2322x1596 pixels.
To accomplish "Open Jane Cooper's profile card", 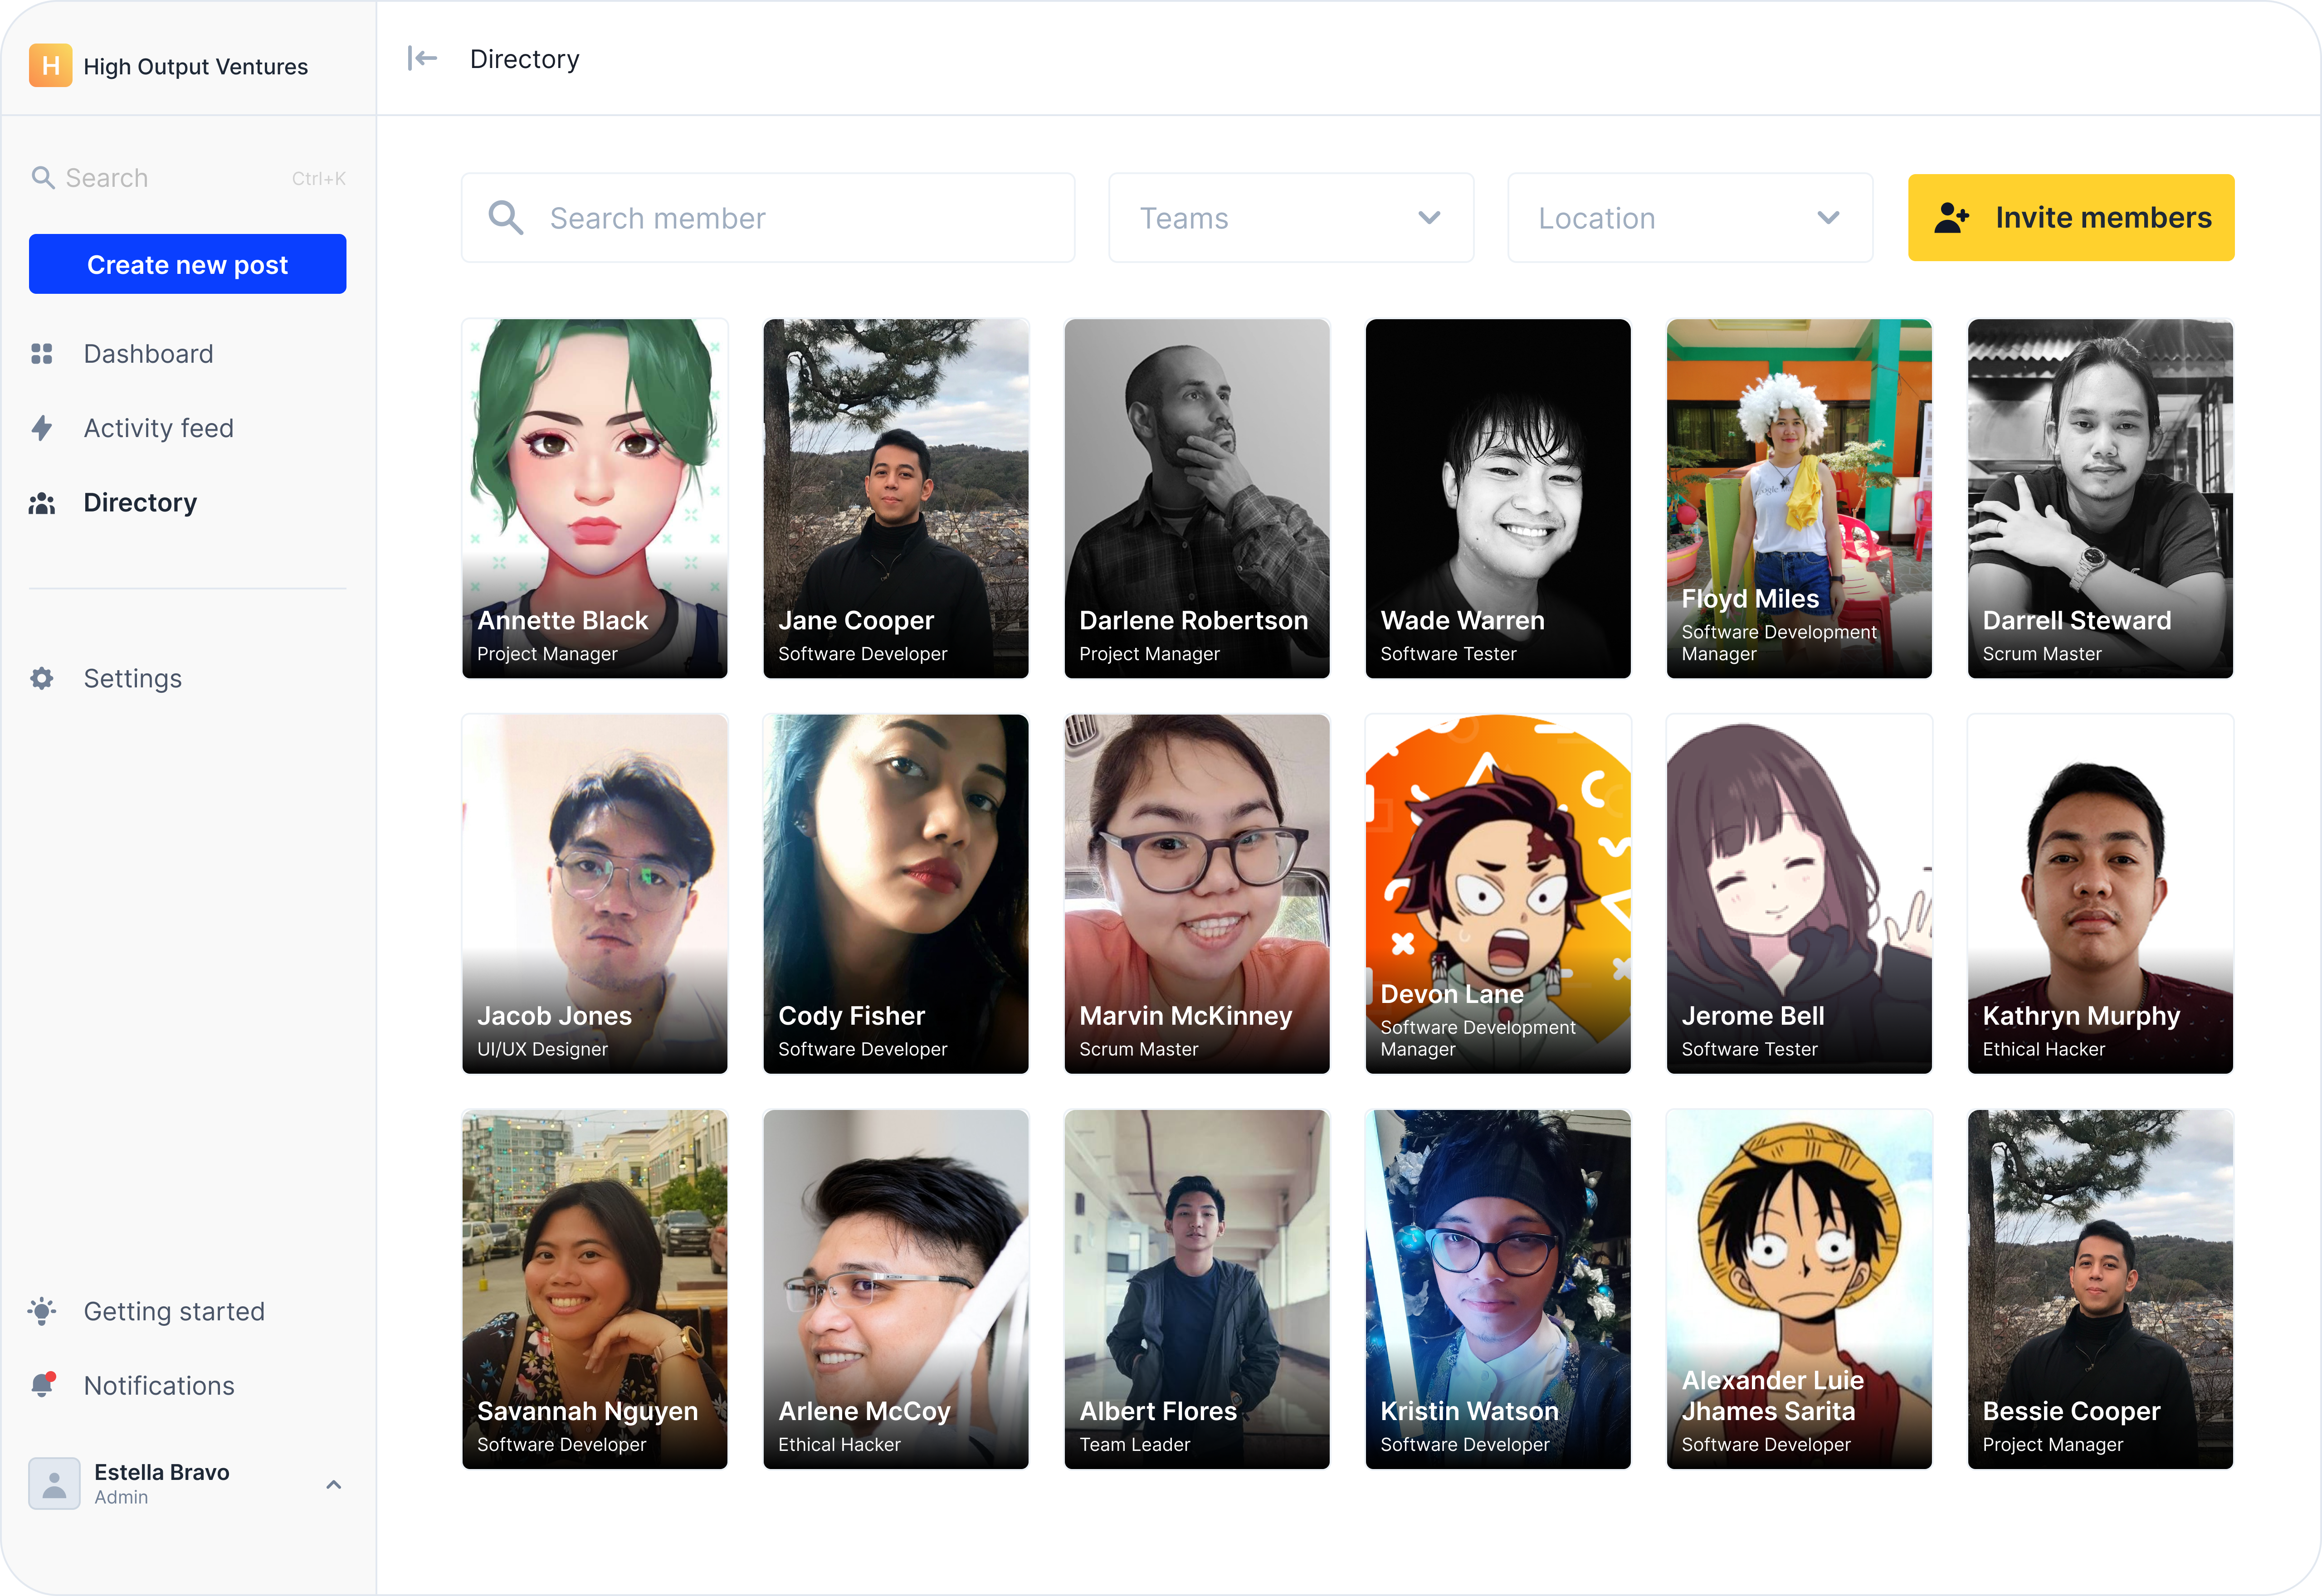I will pos(896,498).
